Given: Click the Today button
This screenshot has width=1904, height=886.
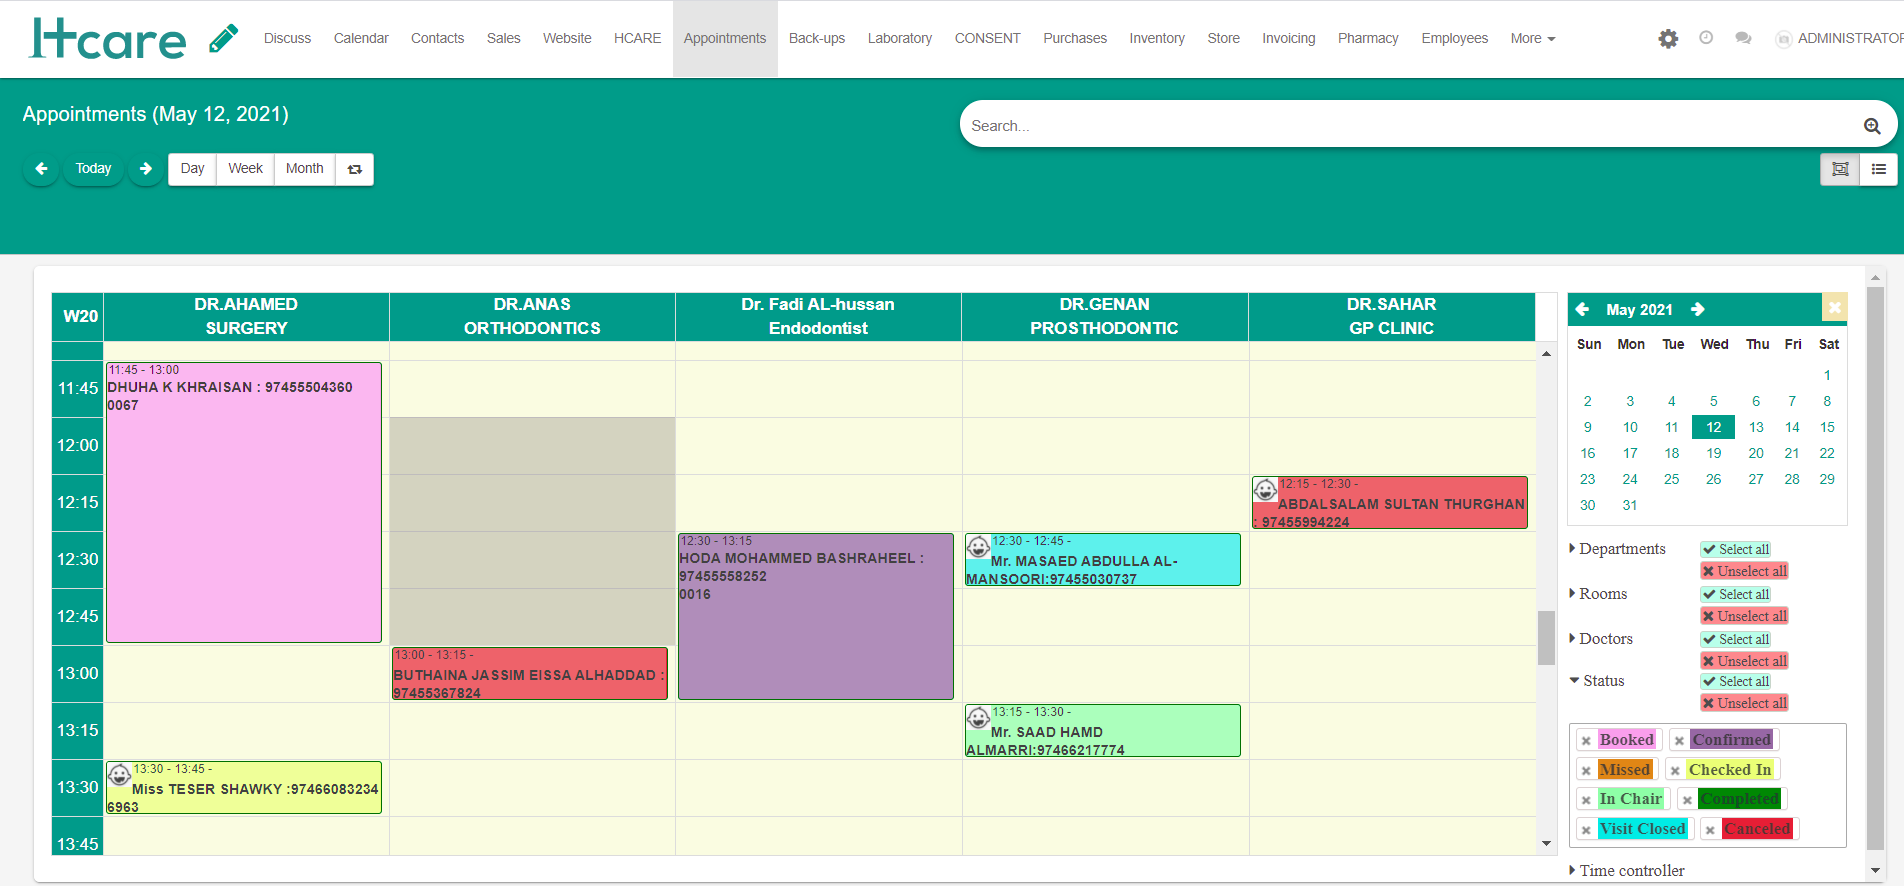Looking at the screenshot, I should [94, 169].
